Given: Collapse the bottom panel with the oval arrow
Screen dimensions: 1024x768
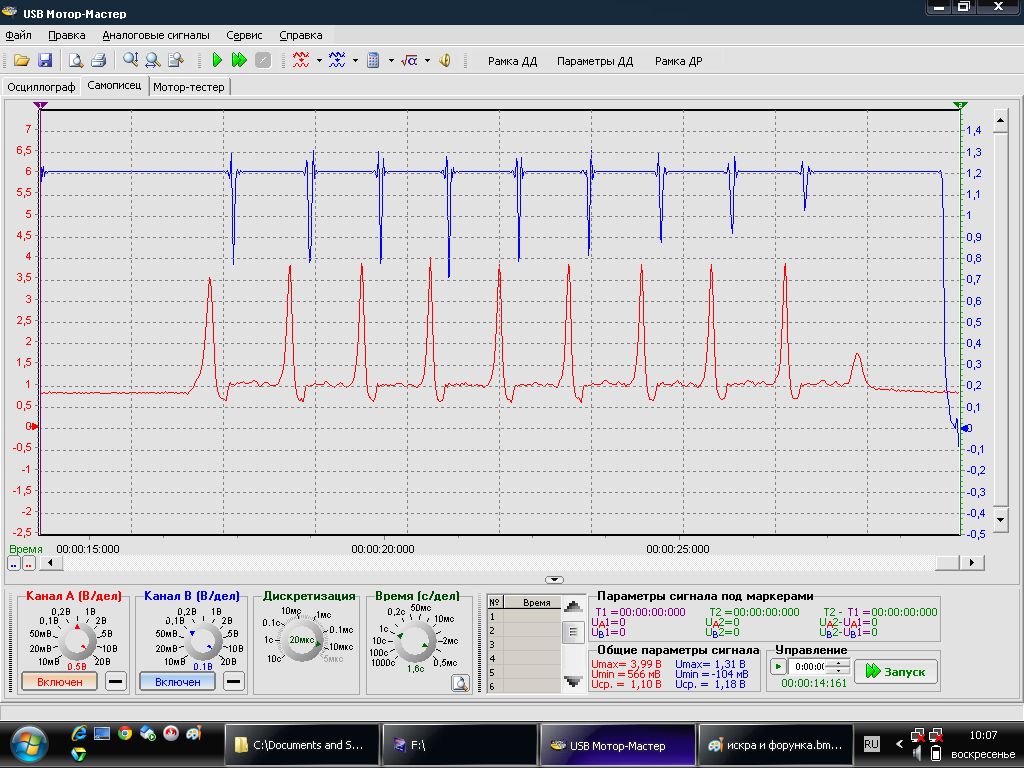Looking at the screenshot, I should 554,579.
